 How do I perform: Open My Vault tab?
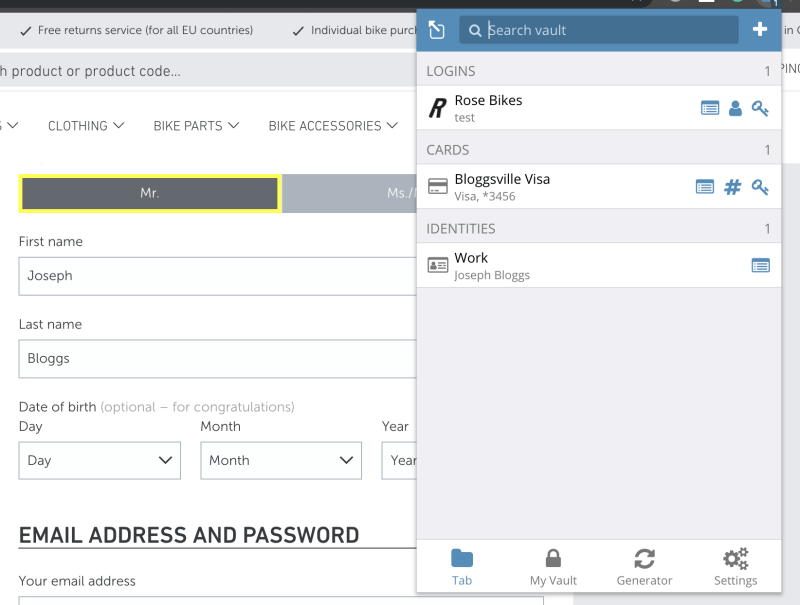(x=553, y=567)
